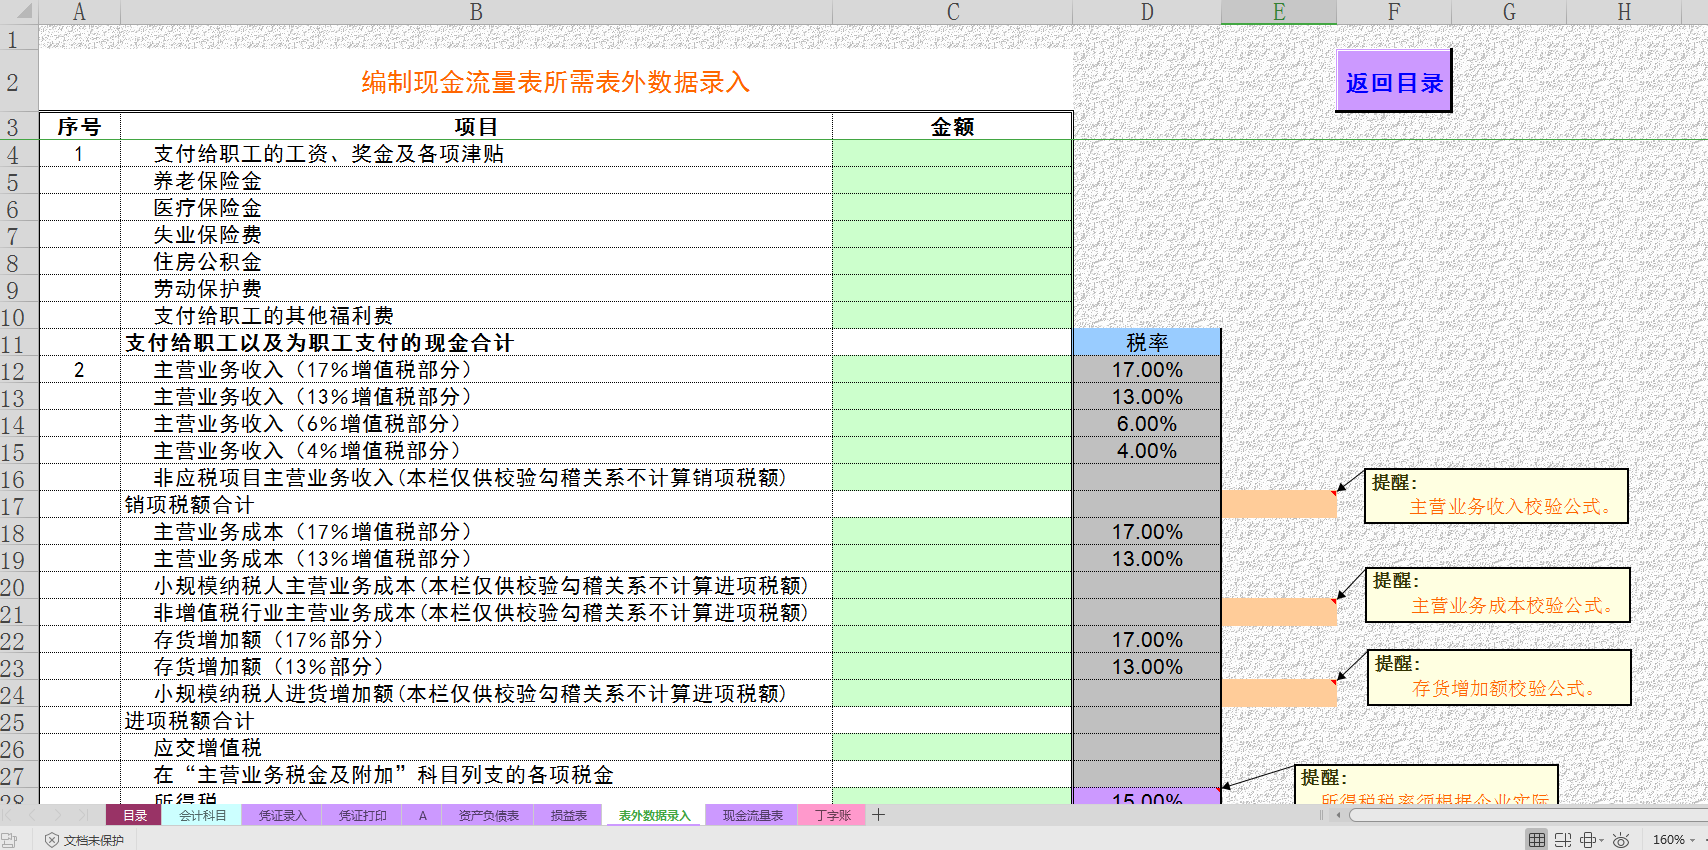Click amount cell for 养老保险金
Image resolution: width=1708 pixels, height=850 pixels.
(x=952, y=181)
